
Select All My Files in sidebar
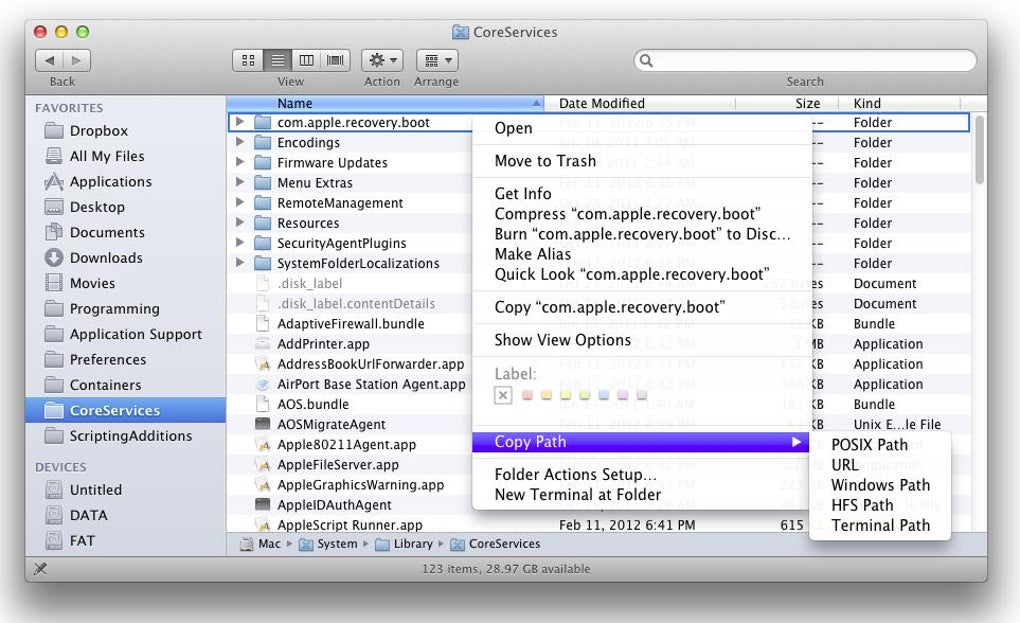click(126, 156)
